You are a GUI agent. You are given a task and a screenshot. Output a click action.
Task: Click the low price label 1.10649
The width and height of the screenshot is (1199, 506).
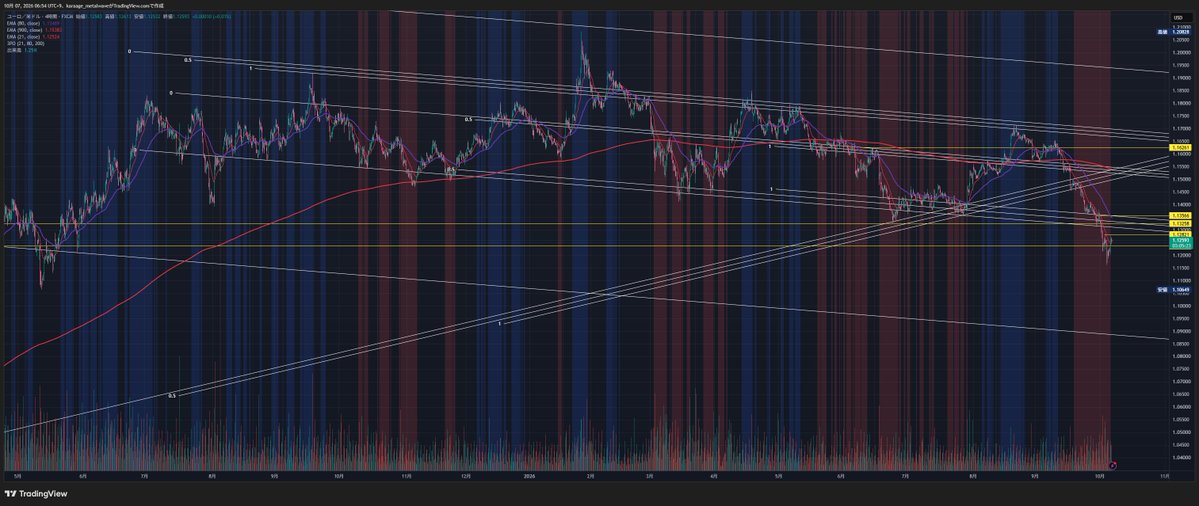[1181, 290]
